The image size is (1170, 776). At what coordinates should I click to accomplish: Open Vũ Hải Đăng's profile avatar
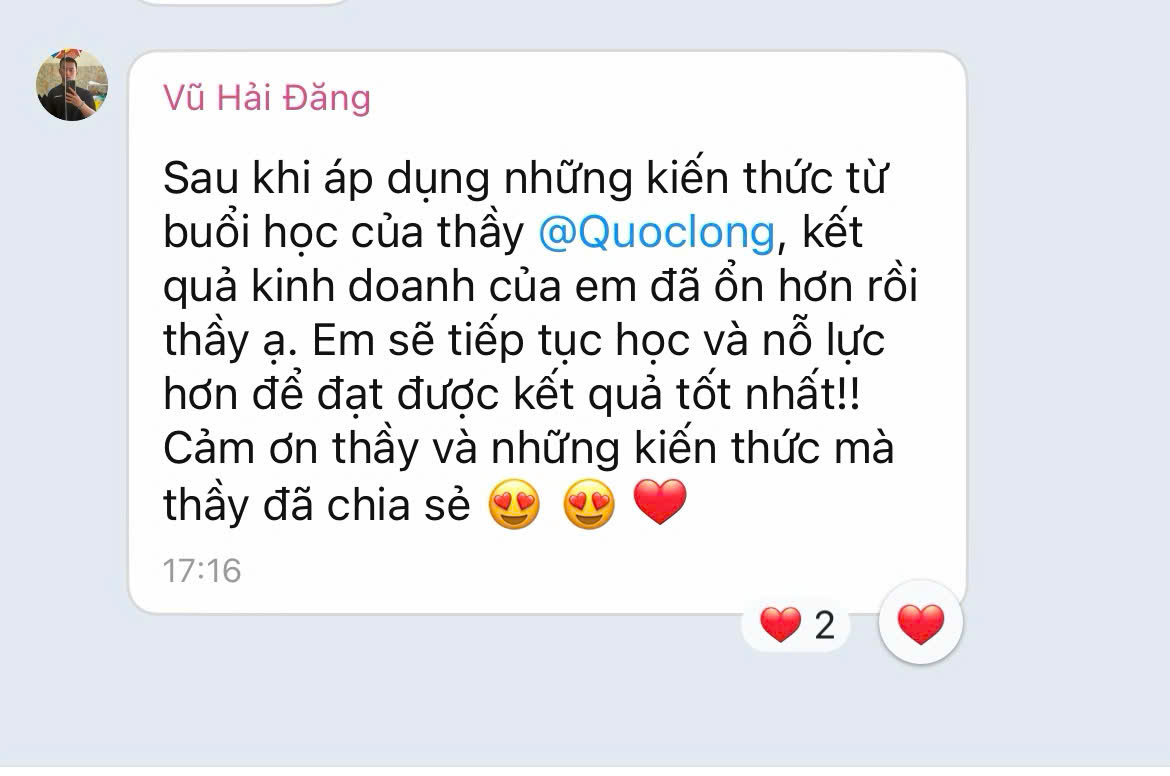pos(72,85)
